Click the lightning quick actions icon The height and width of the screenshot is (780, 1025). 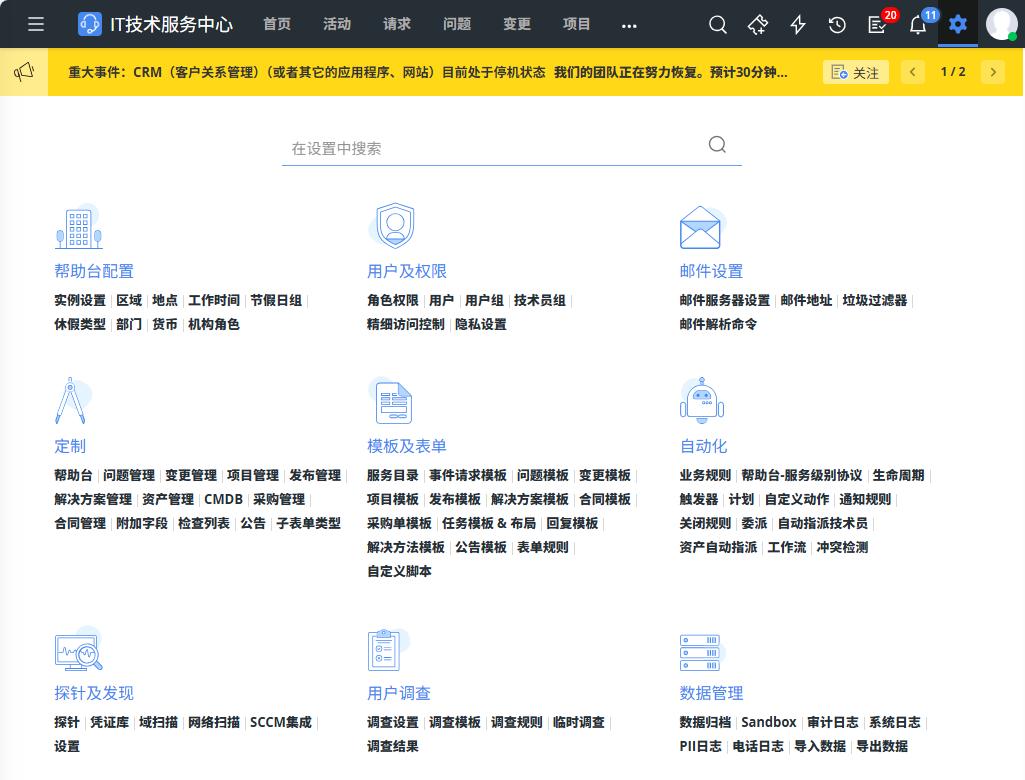click(798, 24)
